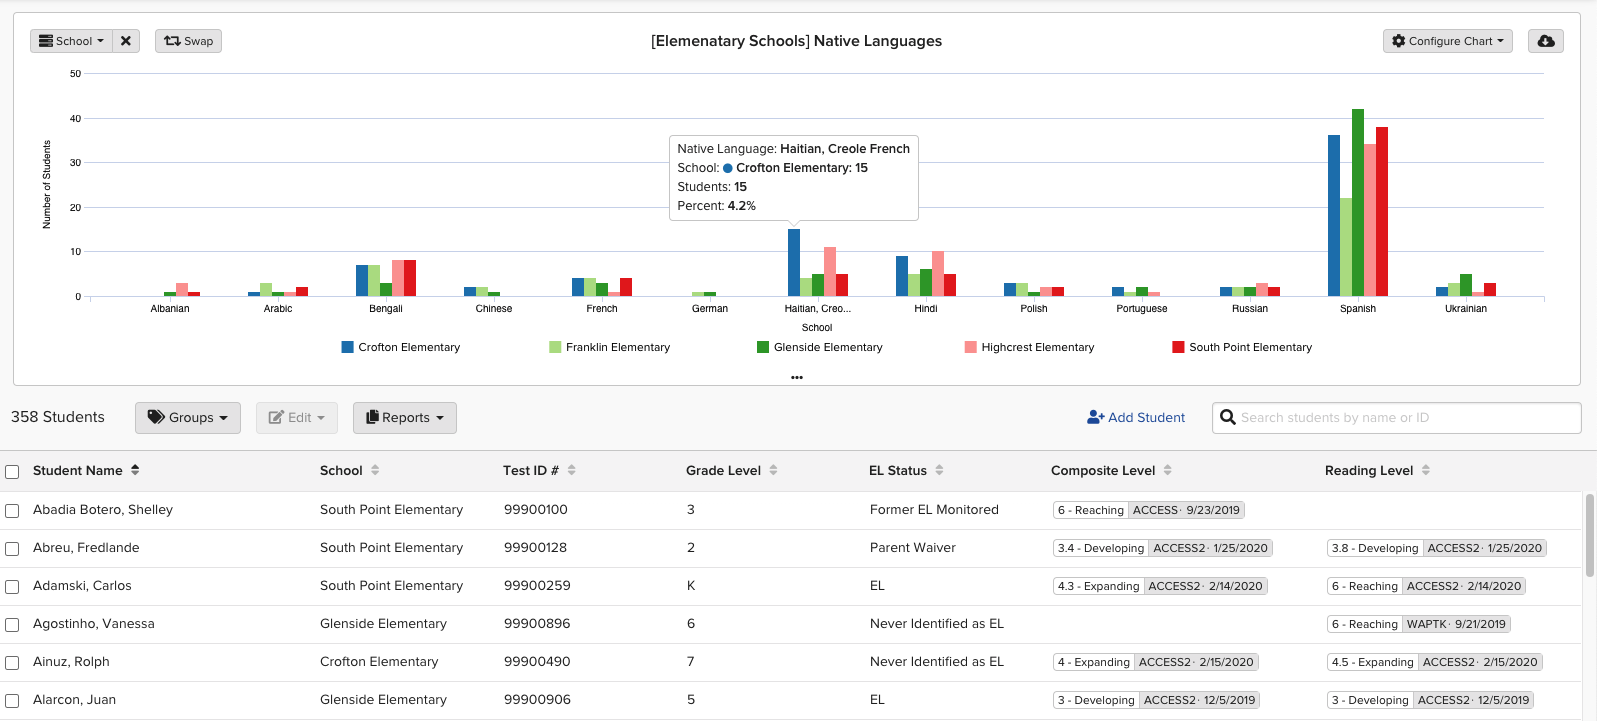Check the box for Alarcon, Juan

click(x=12, y=701)
